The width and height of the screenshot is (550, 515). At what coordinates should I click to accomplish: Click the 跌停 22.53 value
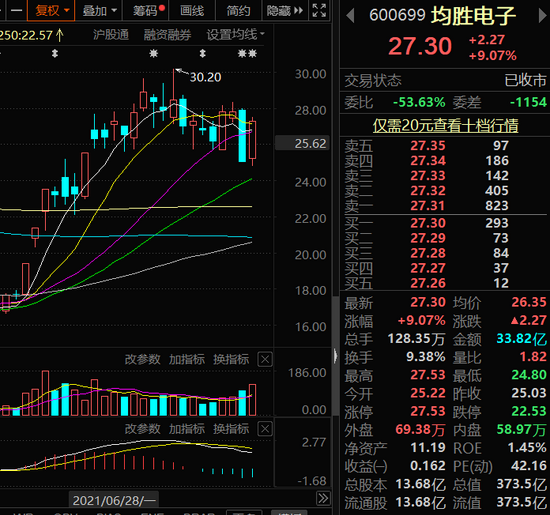coord(529,411)
